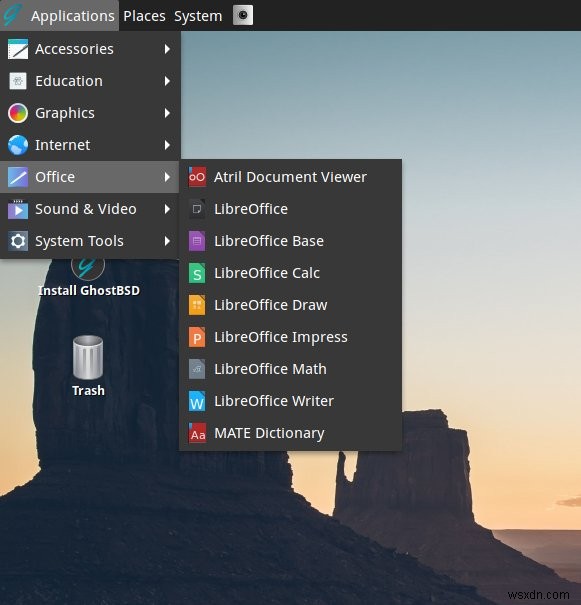Open the Internet category
The image size is (581, 605).
[x=90, y=145]
